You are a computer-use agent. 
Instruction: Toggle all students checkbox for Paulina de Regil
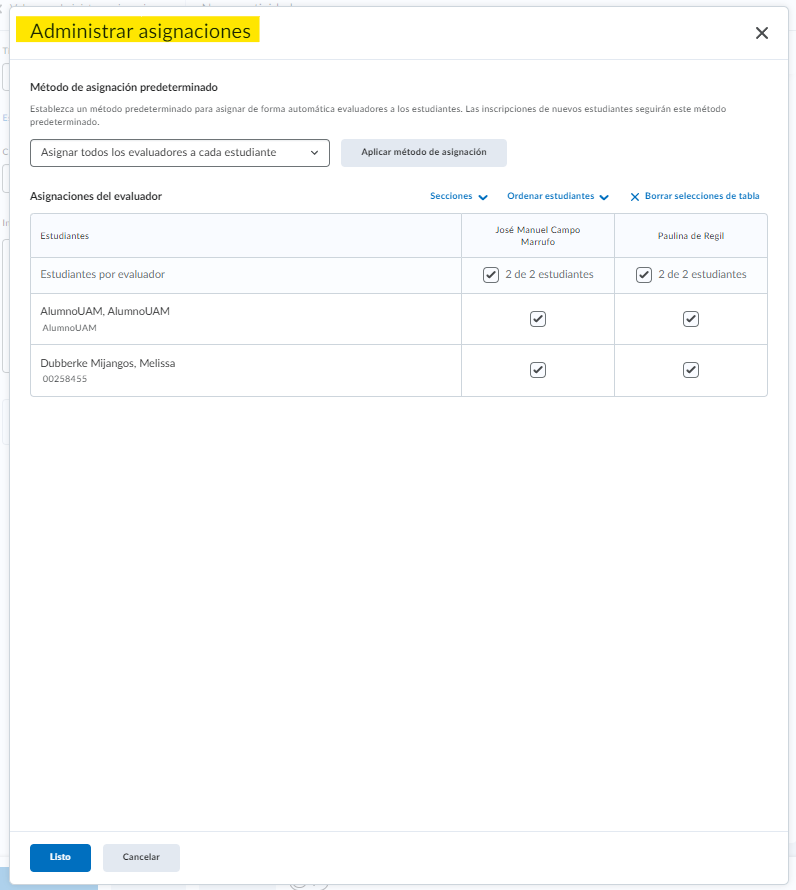(x=644, y=275)
